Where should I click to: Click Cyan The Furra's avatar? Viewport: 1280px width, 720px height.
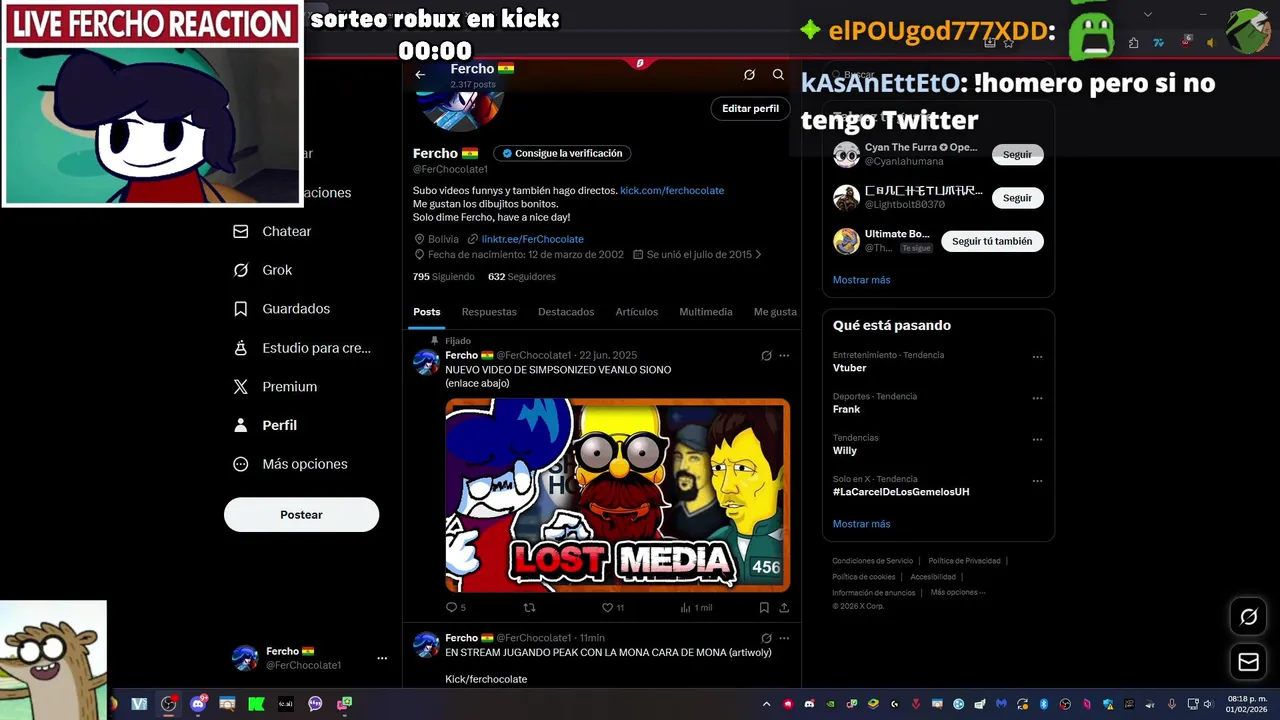[846, 154]
